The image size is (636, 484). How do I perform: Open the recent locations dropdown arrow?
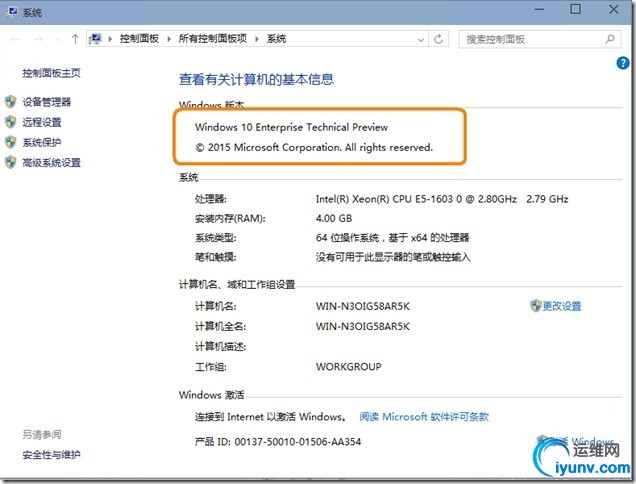pos(57,39)
